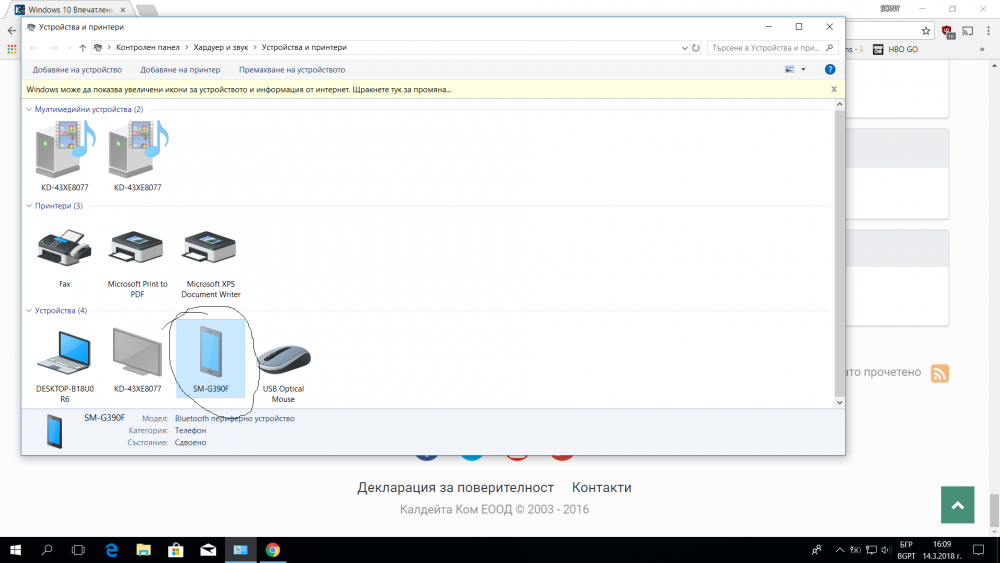Open recent locations dropdown arrow

point(69,48)
